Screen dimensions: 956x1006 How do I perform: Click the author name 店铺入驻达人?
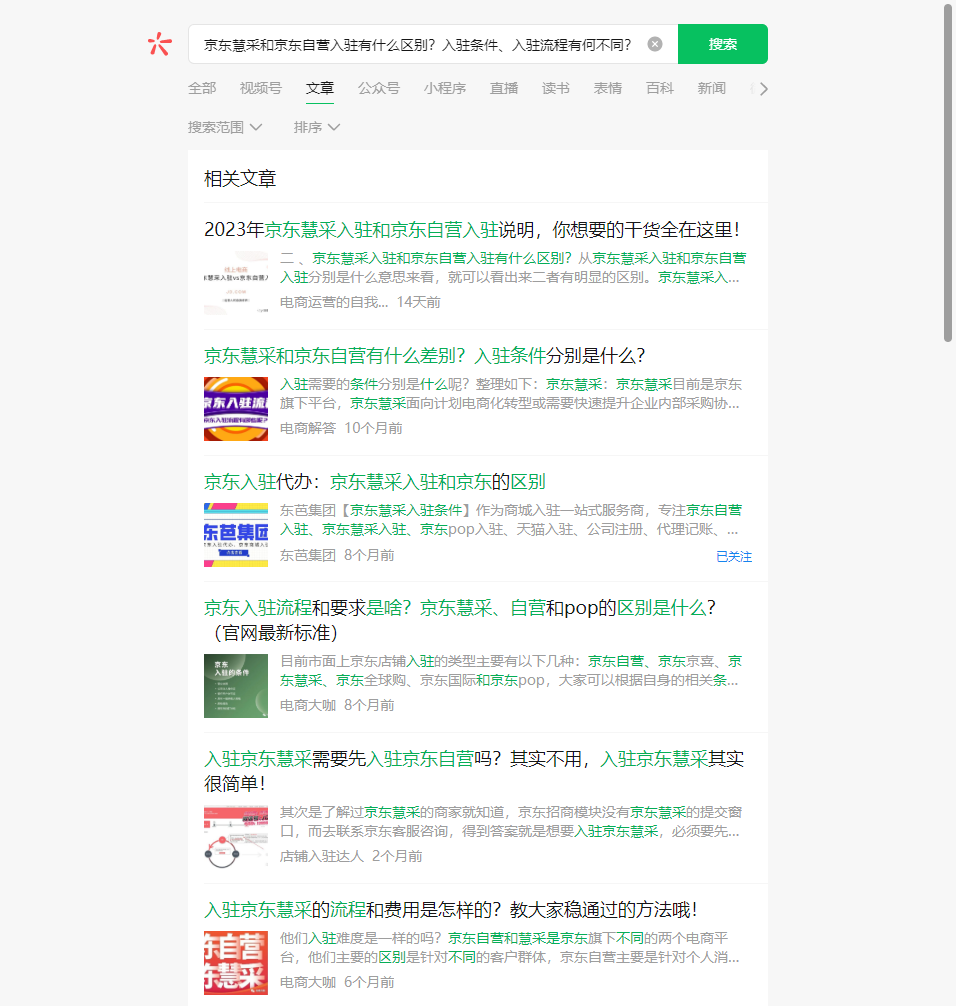[321, 856]
